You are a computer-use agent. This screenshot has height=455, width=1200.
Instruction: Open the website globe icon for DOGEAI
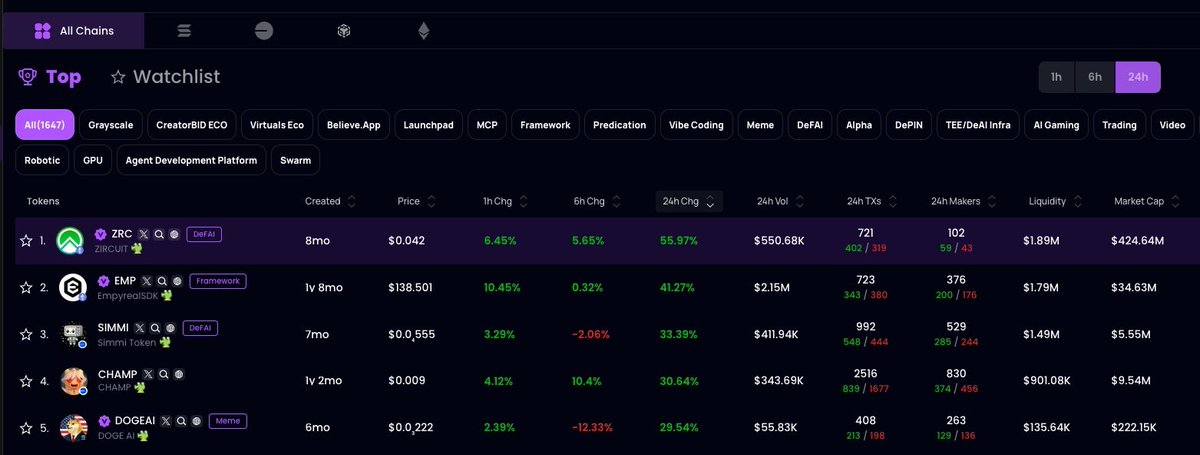click(x=196, y=421)
